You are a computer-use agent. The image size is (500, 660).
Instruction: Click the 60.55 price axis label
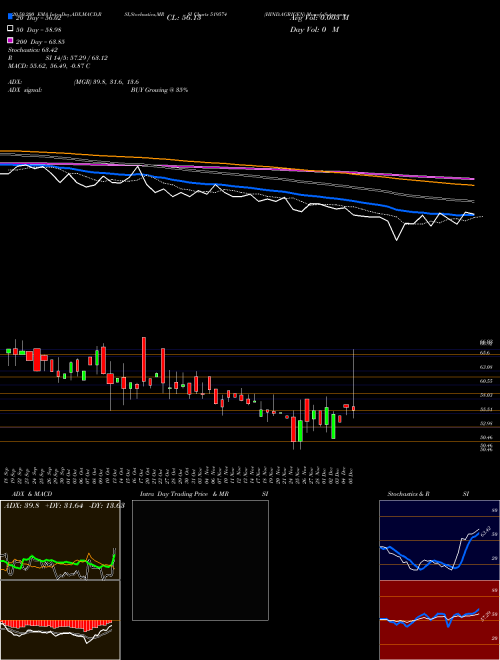487,381
